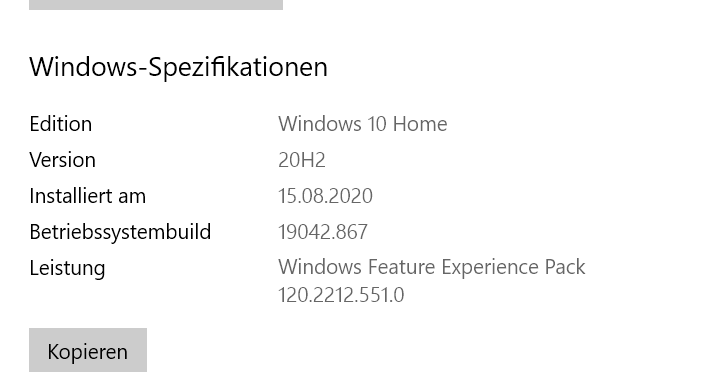Click the Kopieren button

coord(88,350)
